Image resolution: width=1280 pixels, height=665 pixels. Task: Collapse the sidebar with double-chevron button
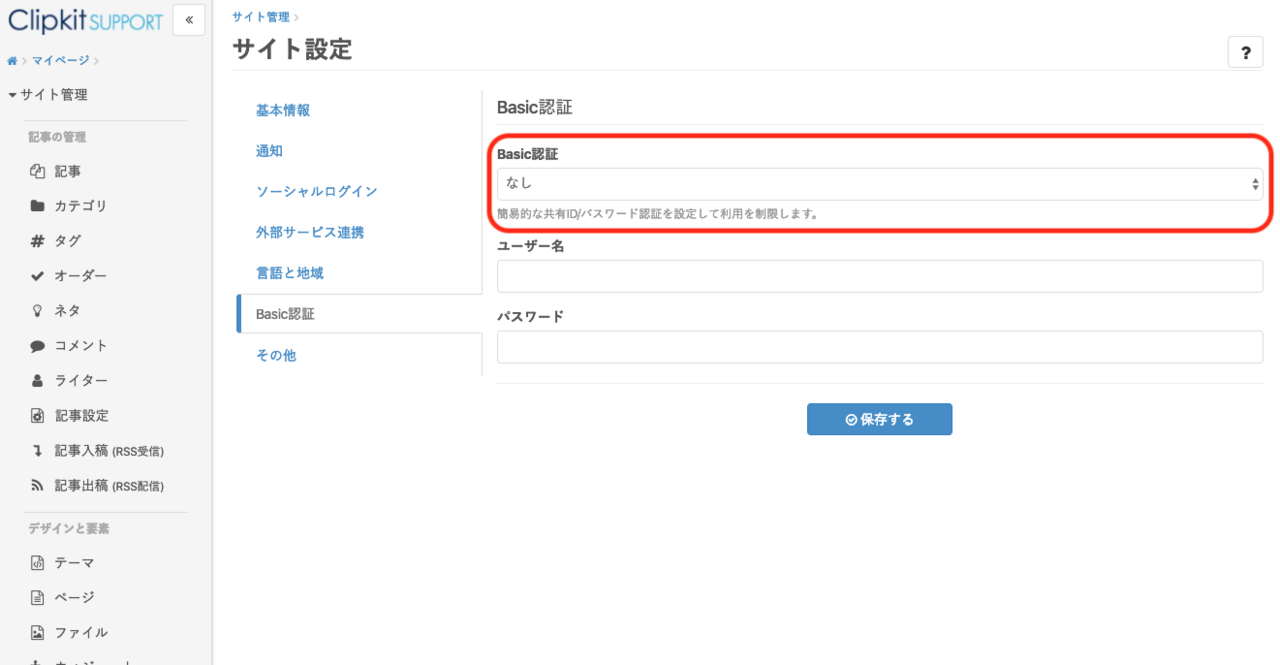click(x=189, y=20)
